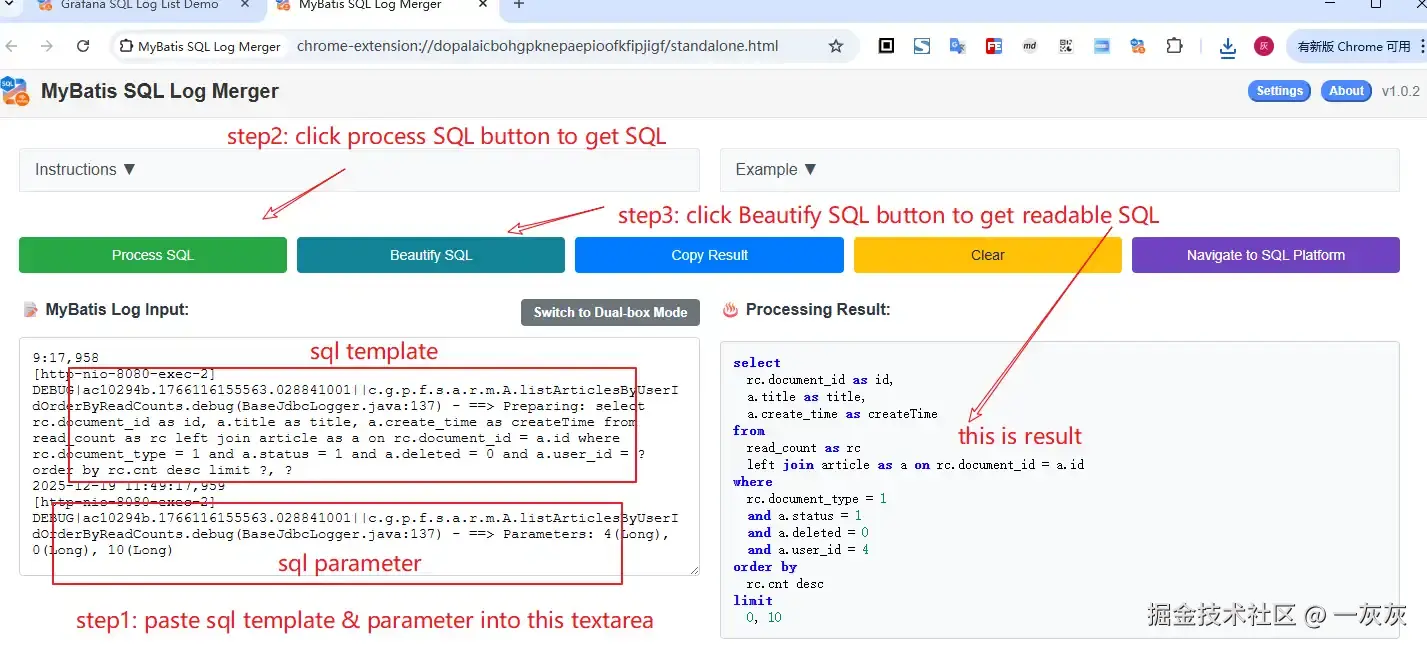Click the v1.0.2 version label
Viewport: 1427px width, 648px height.
click(x=1400, y=91)
